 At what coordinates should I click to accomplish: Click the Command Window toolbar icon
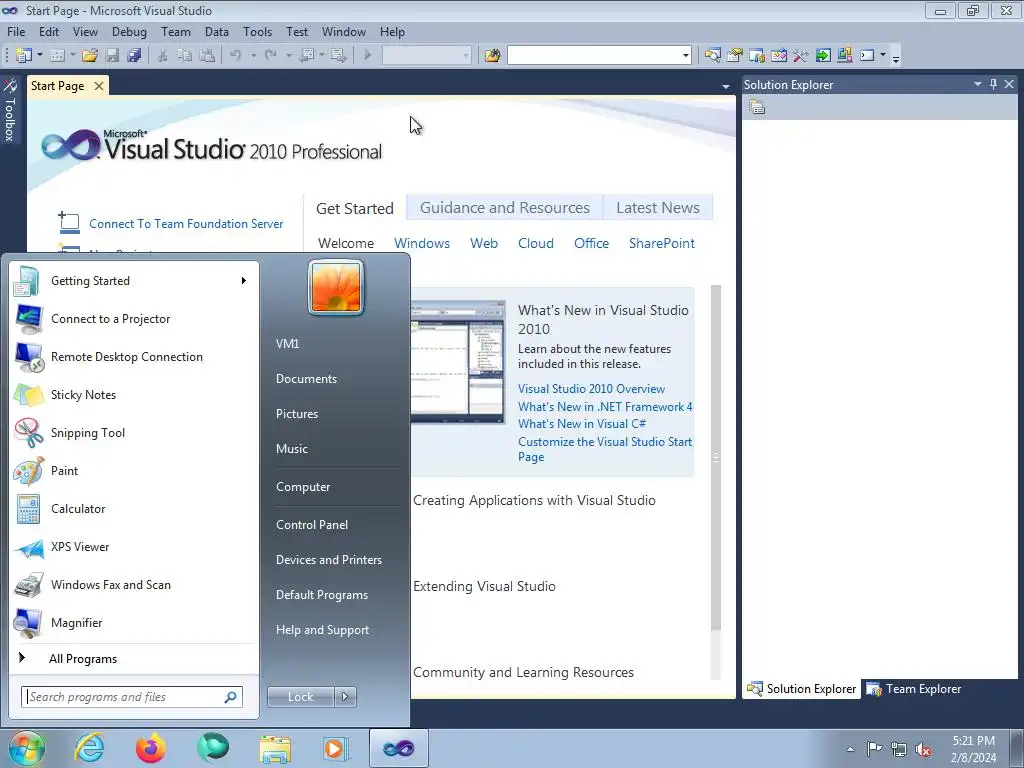pos(867,56)
